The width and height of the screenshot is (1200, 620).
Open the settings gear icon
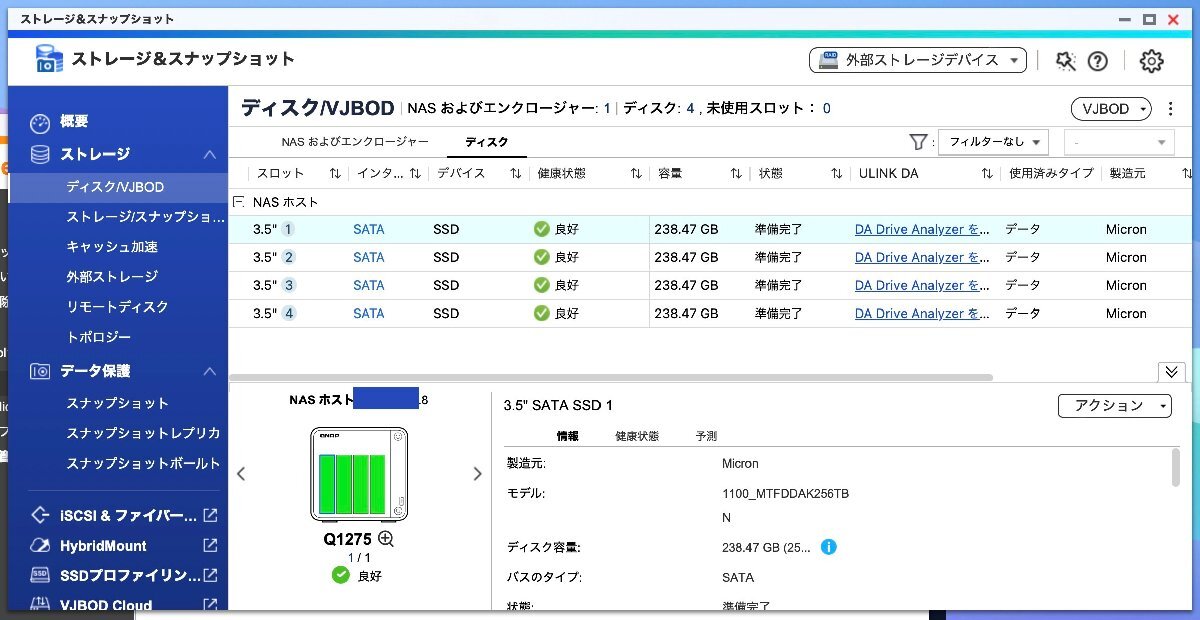[1151, 61]
